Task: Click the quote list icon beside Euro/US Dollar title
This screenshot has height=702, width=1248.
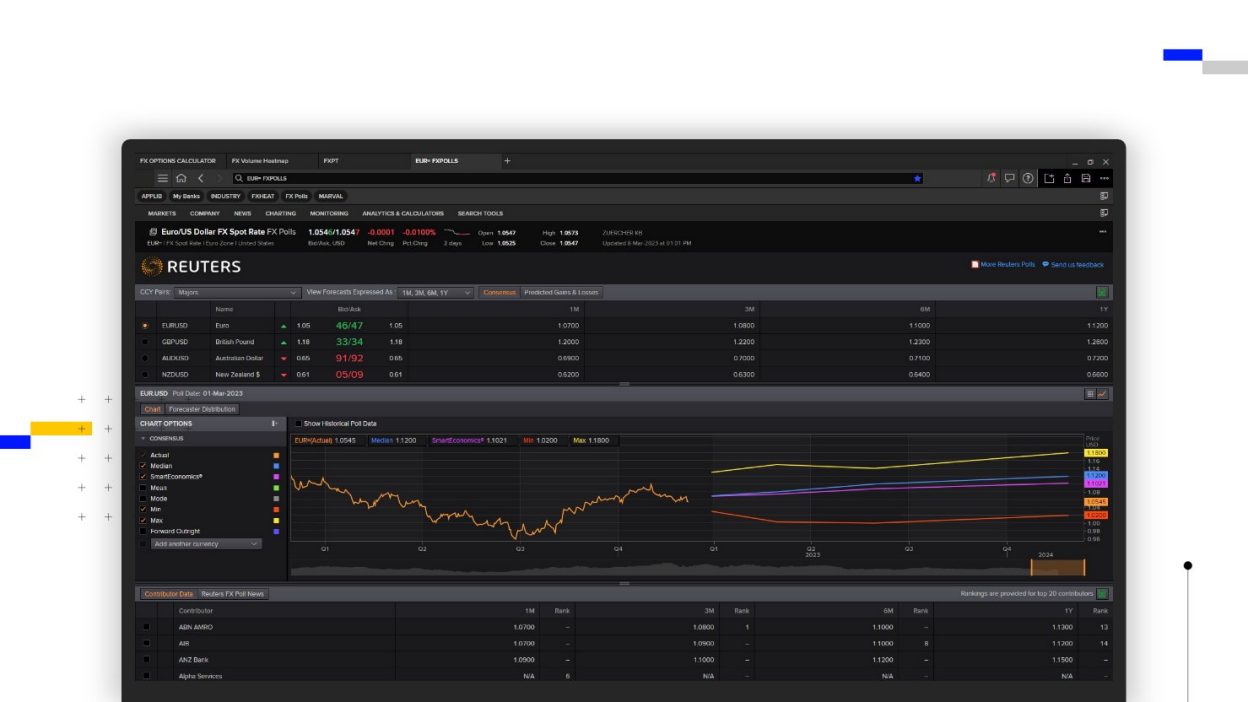Action: (153, 232)
